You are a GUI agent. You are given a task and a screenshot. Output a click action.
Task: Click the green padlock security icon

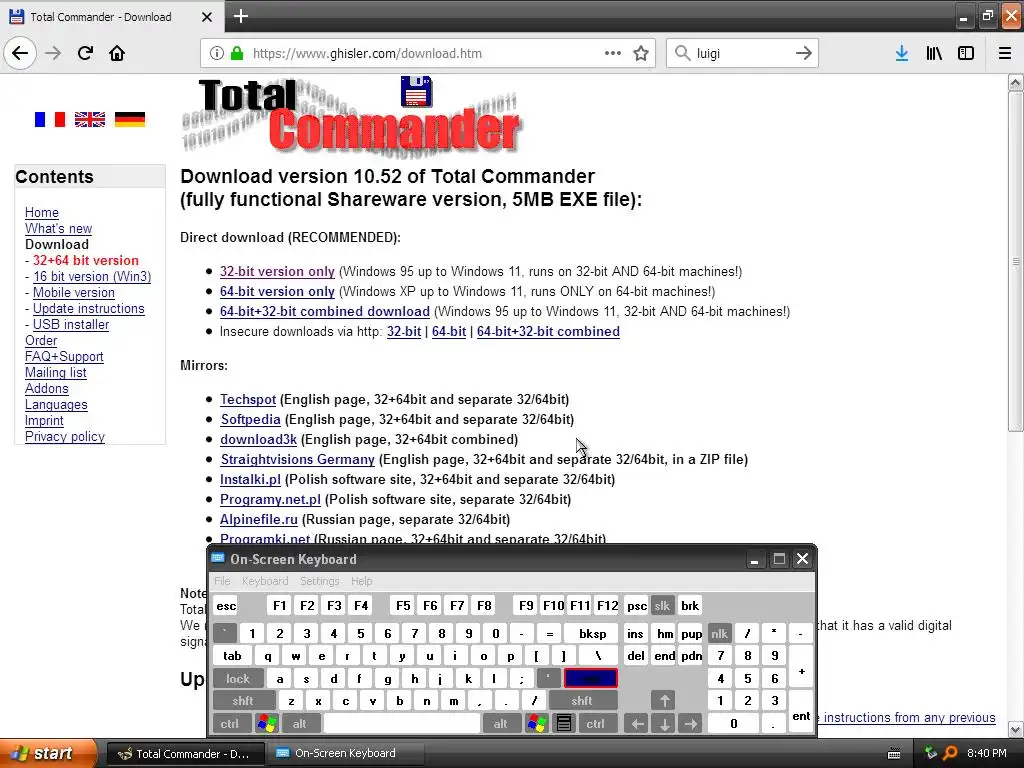(x=236, y=54)
